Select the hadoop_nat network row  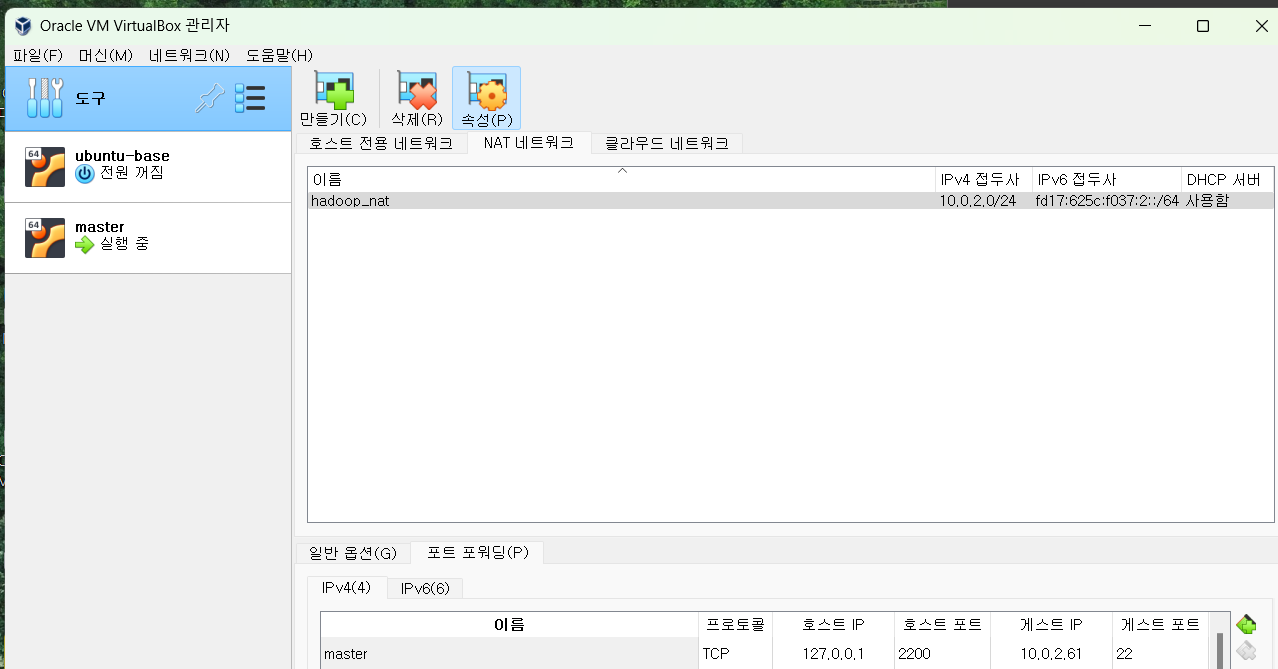click(790, 201)
